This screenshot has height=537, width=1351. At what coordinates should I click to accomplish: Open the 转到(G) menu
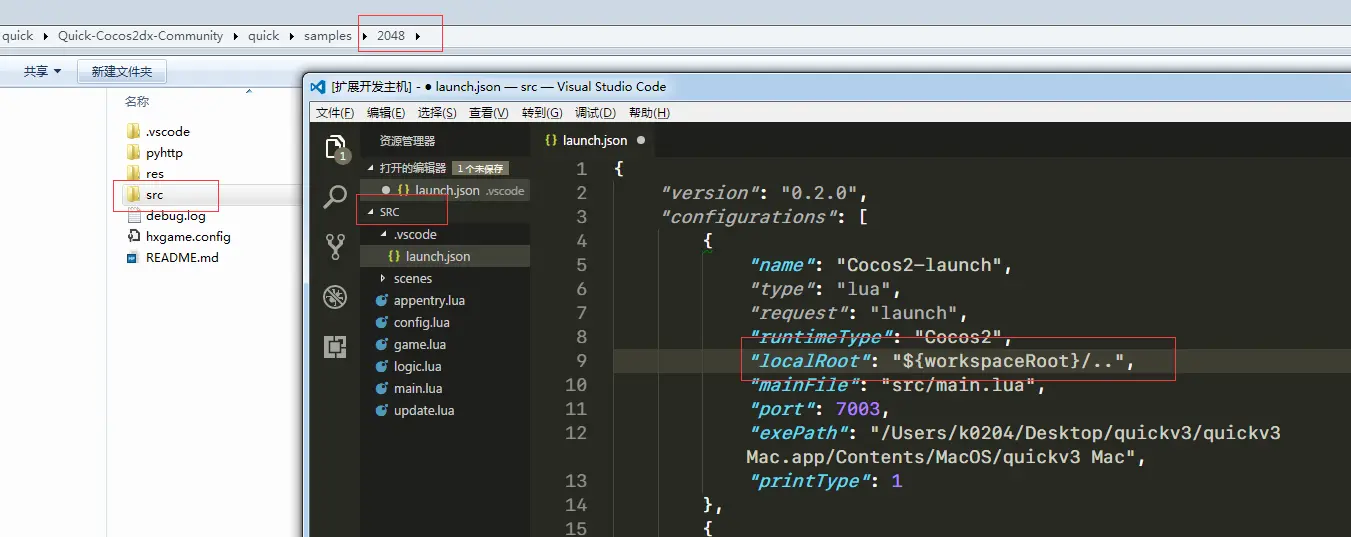point(542,113)
